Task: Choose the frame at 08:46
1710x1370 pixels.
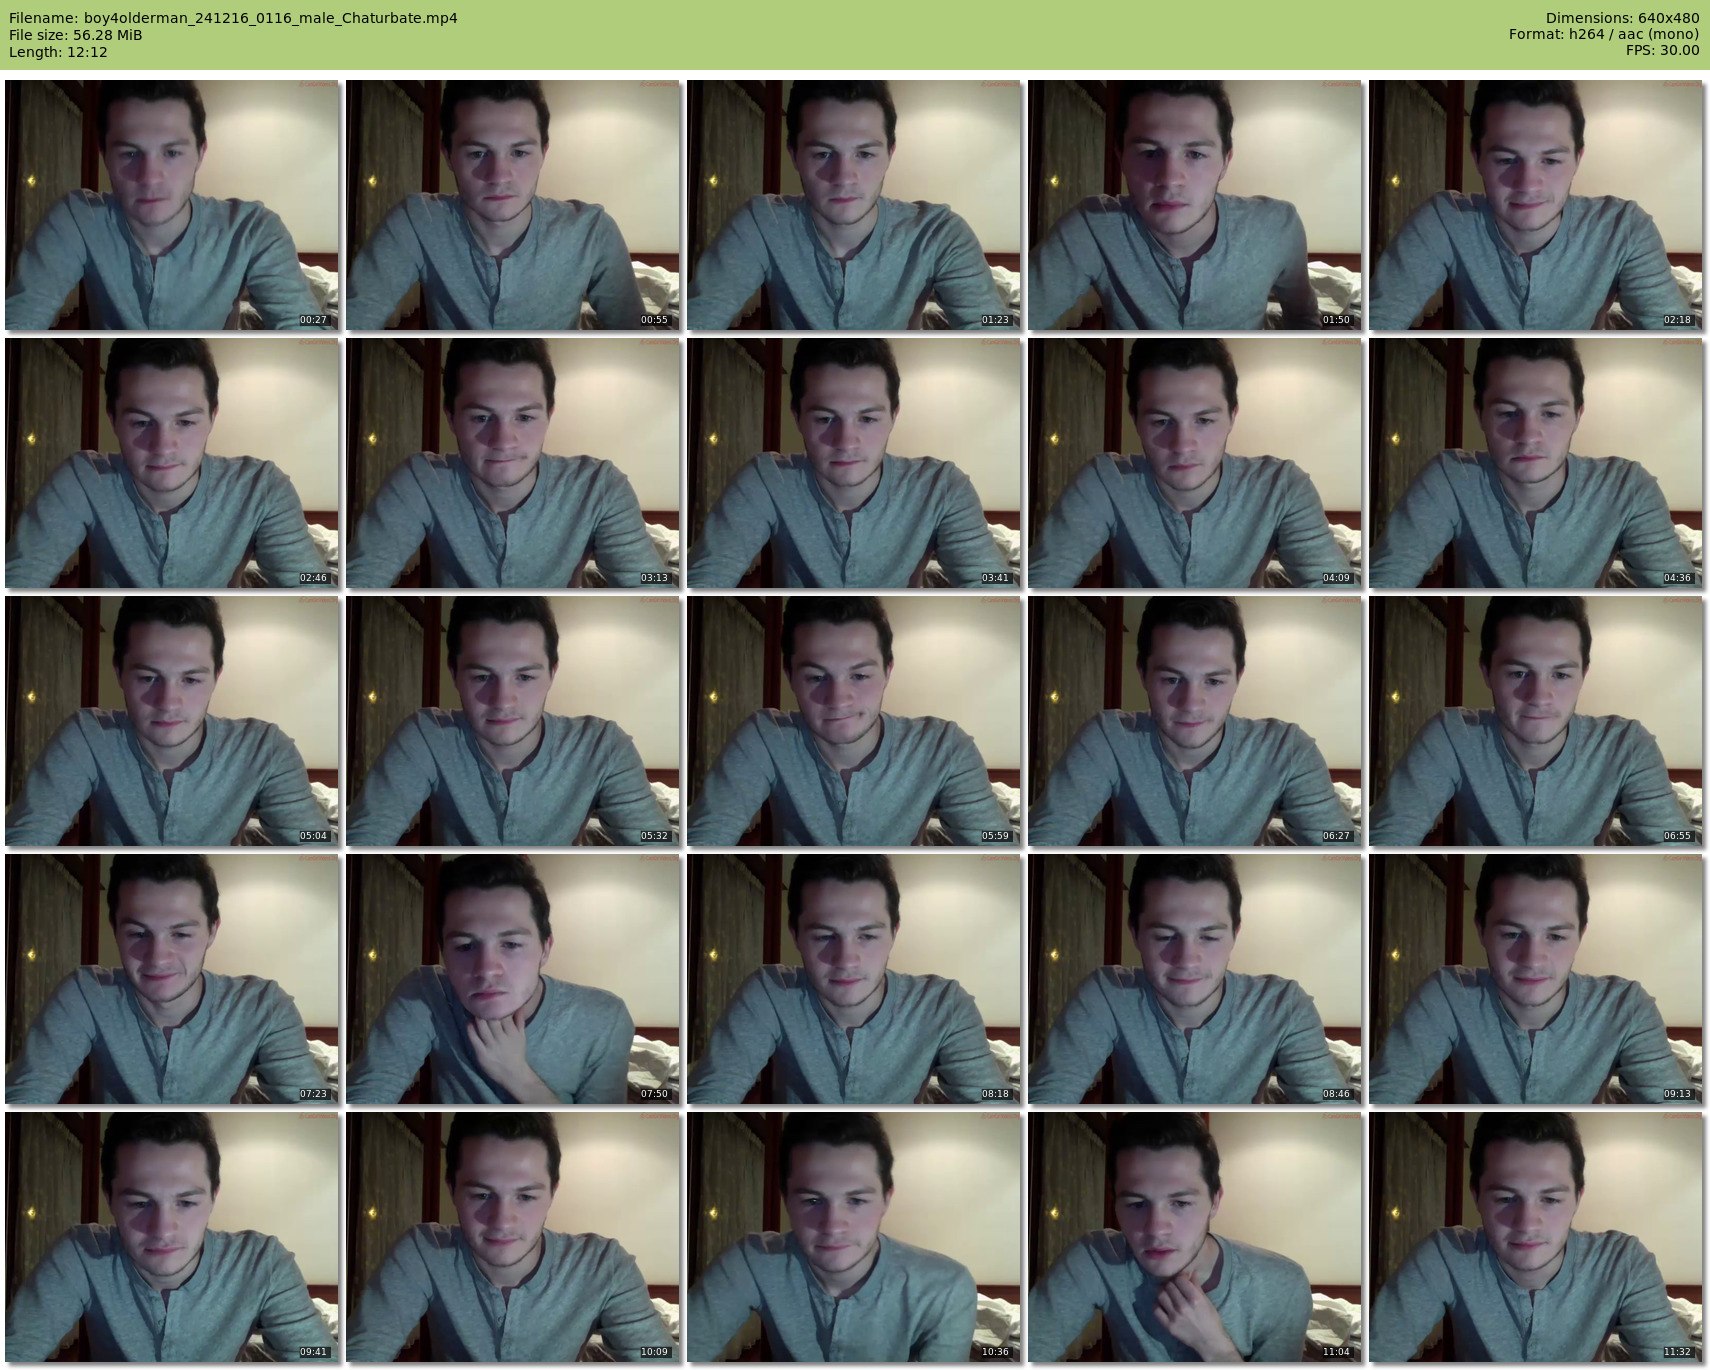Action: coord(1195,979)
